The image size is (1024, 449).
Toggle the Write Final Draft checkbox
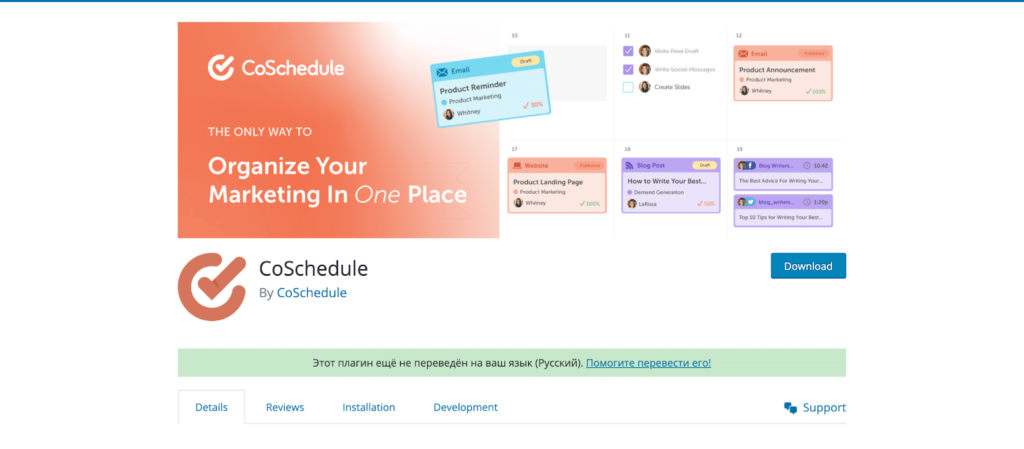[628, 51]
